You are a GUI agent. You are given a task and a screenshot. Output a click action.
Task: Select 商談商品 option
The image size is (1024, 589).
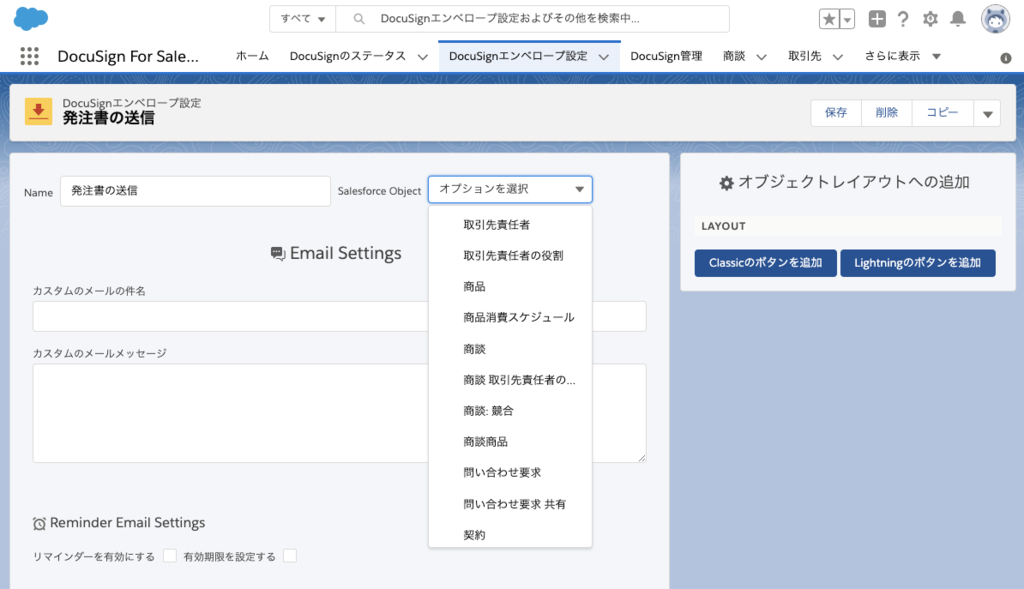(510, 441)
